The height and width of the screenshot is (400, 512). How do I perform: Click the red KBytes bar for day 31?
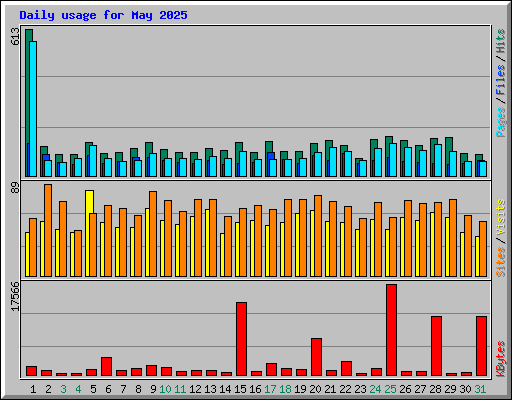click(481, 346)
